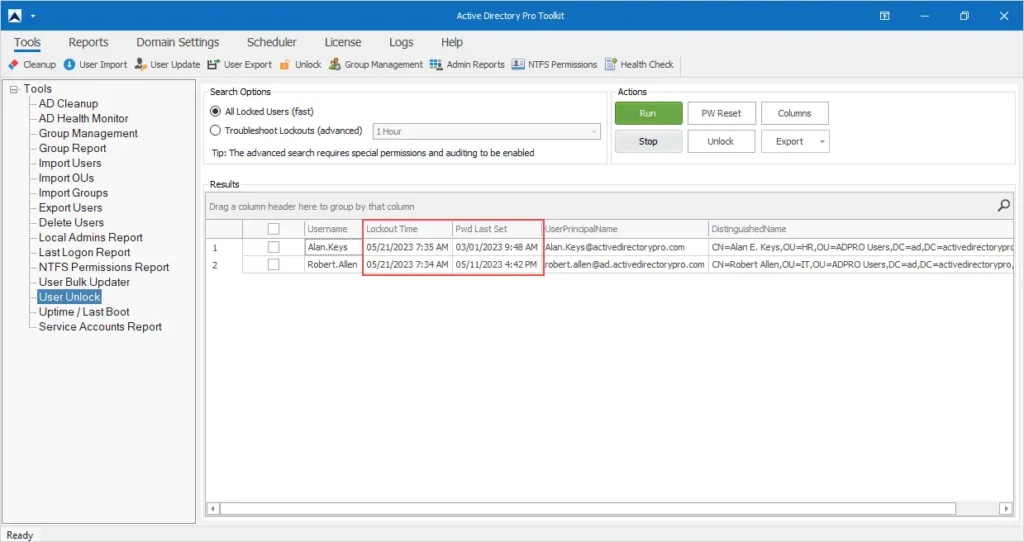Select Local Admins Report in tree
1024x542 pixels.
(90, 238)
